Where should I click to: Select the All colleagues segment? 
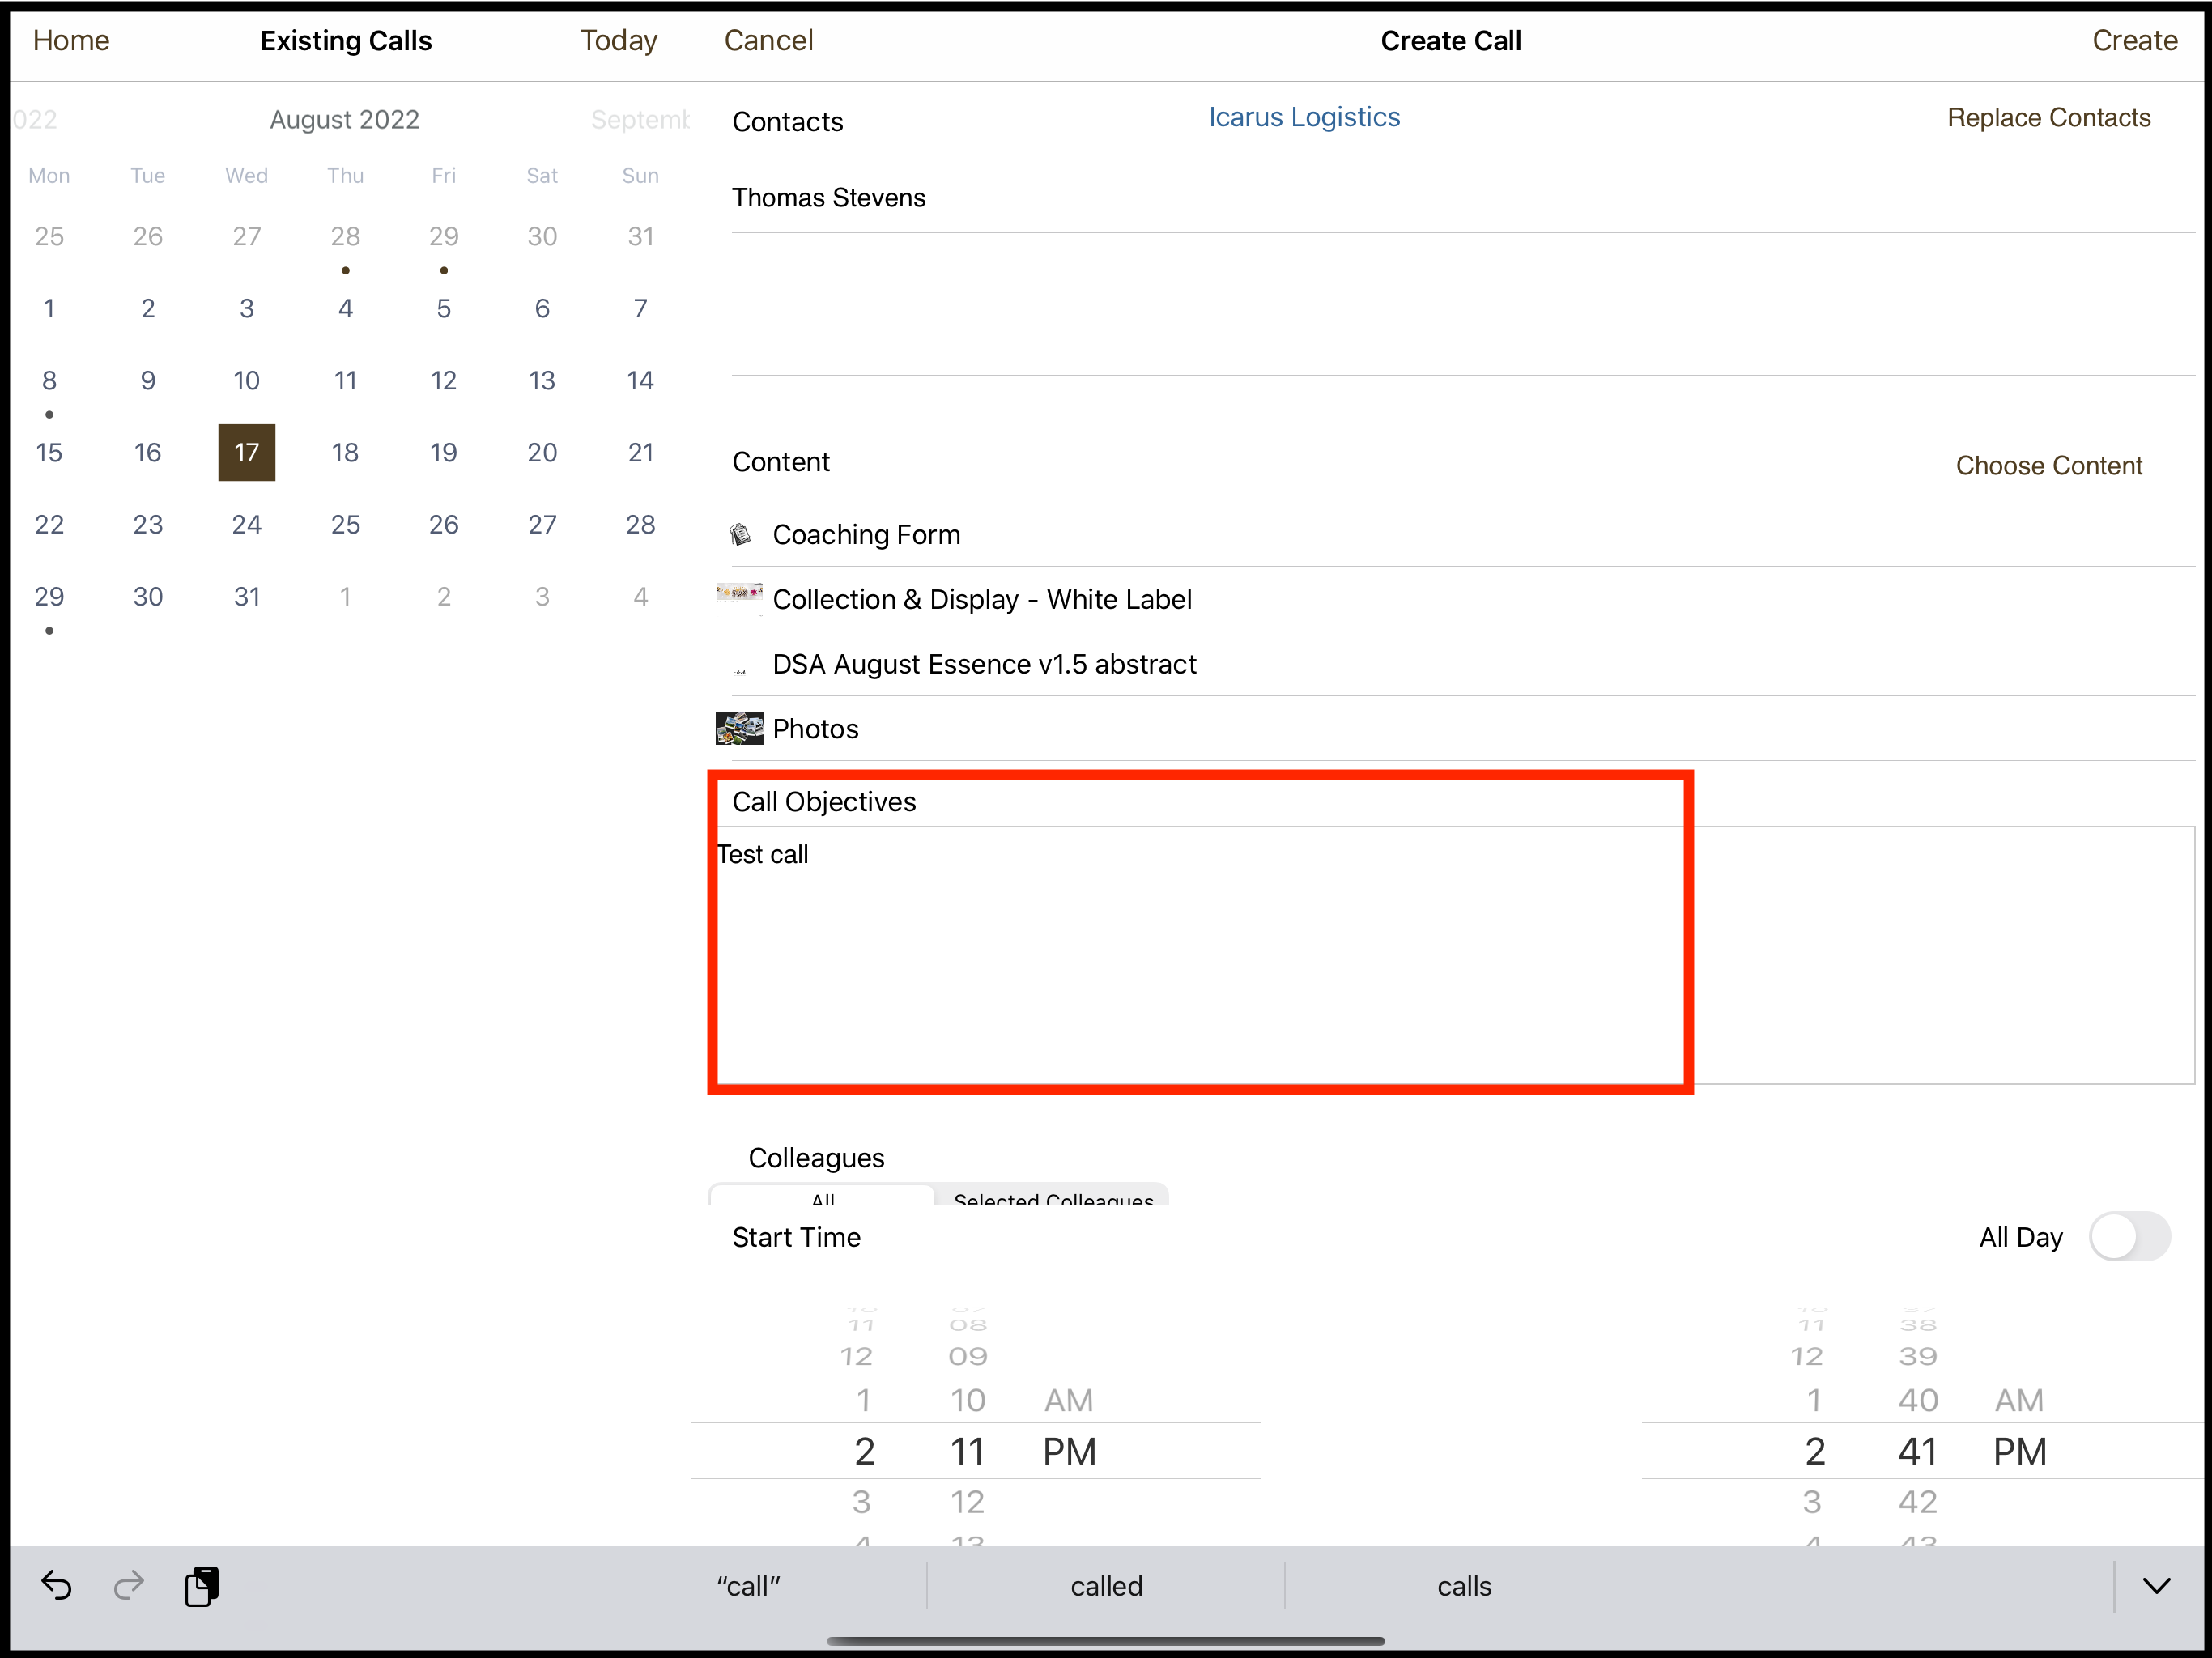(x=820, y=1200)
